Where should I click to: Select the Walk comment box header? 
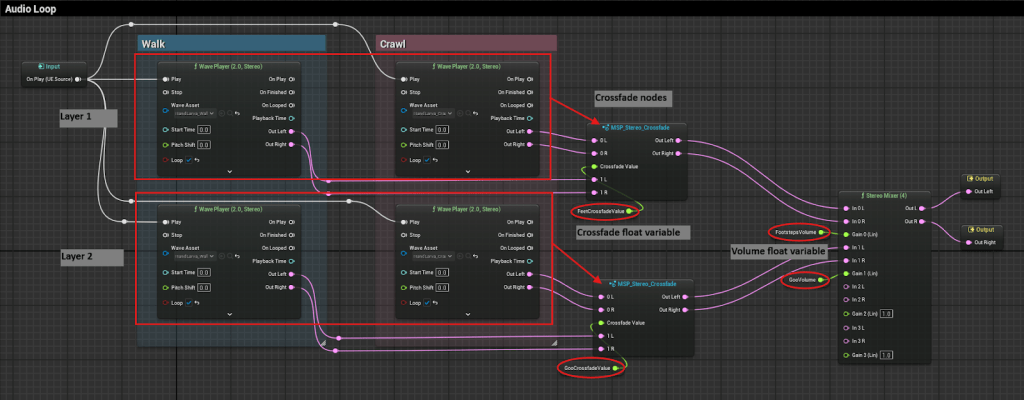coord(231,44)
